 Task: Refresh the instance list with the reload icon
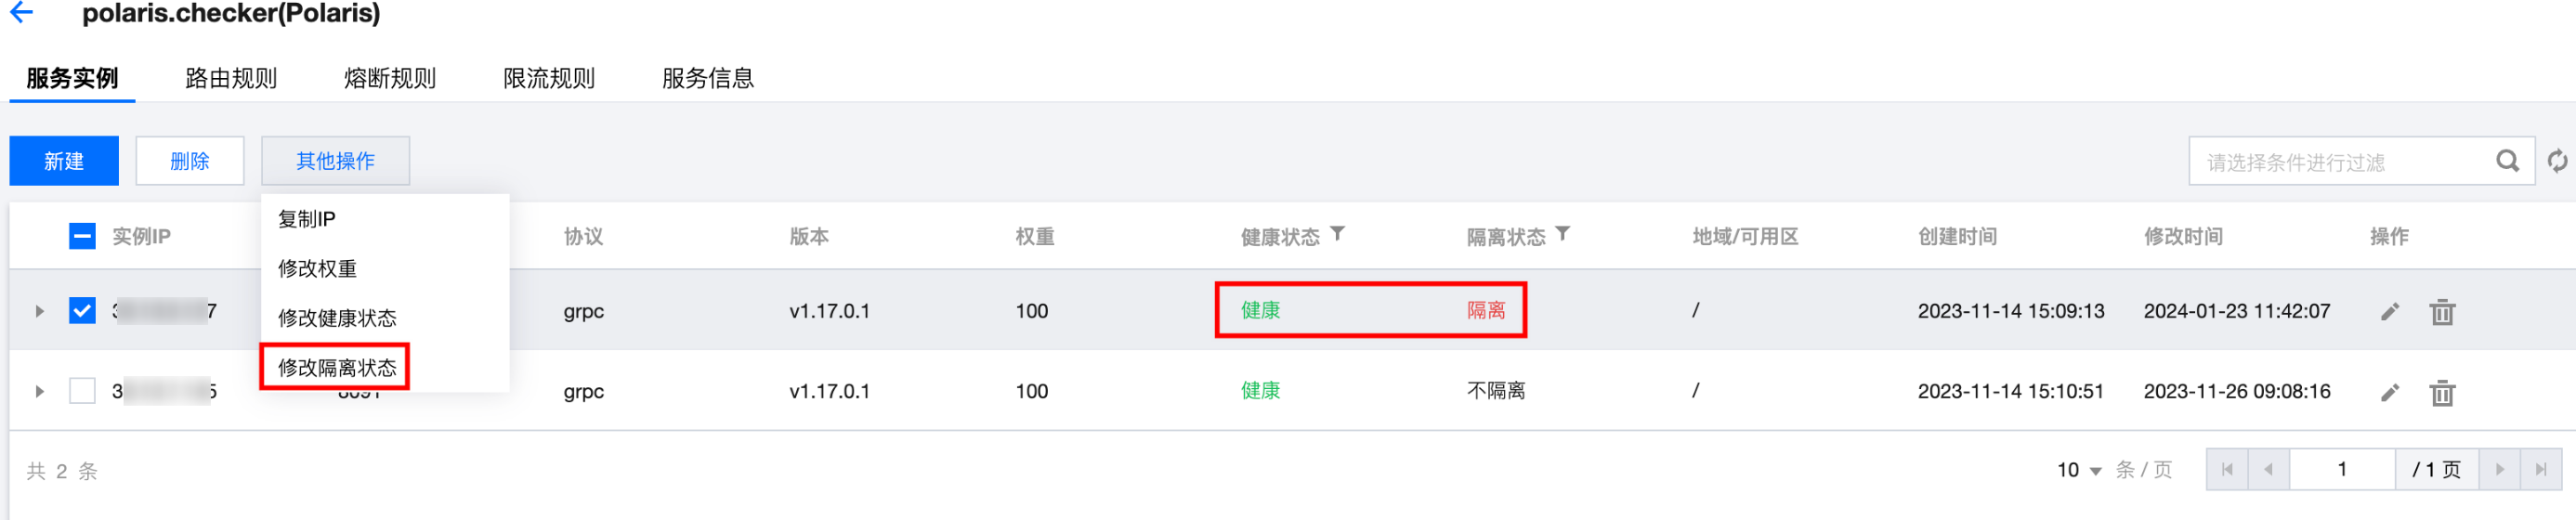(2557, 161)
